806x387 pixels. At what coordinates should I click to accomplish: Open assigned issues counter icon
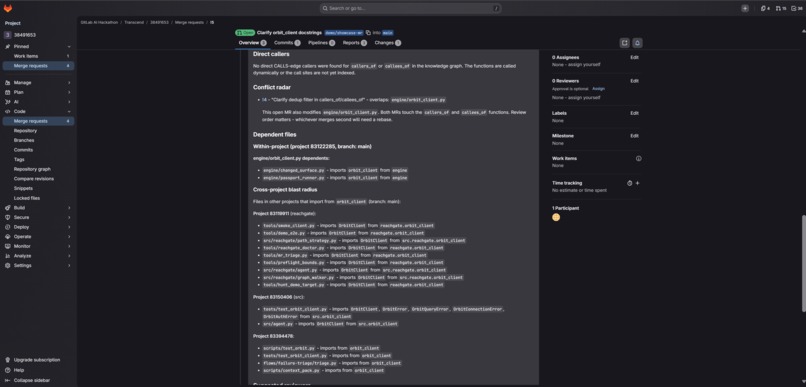765,8
